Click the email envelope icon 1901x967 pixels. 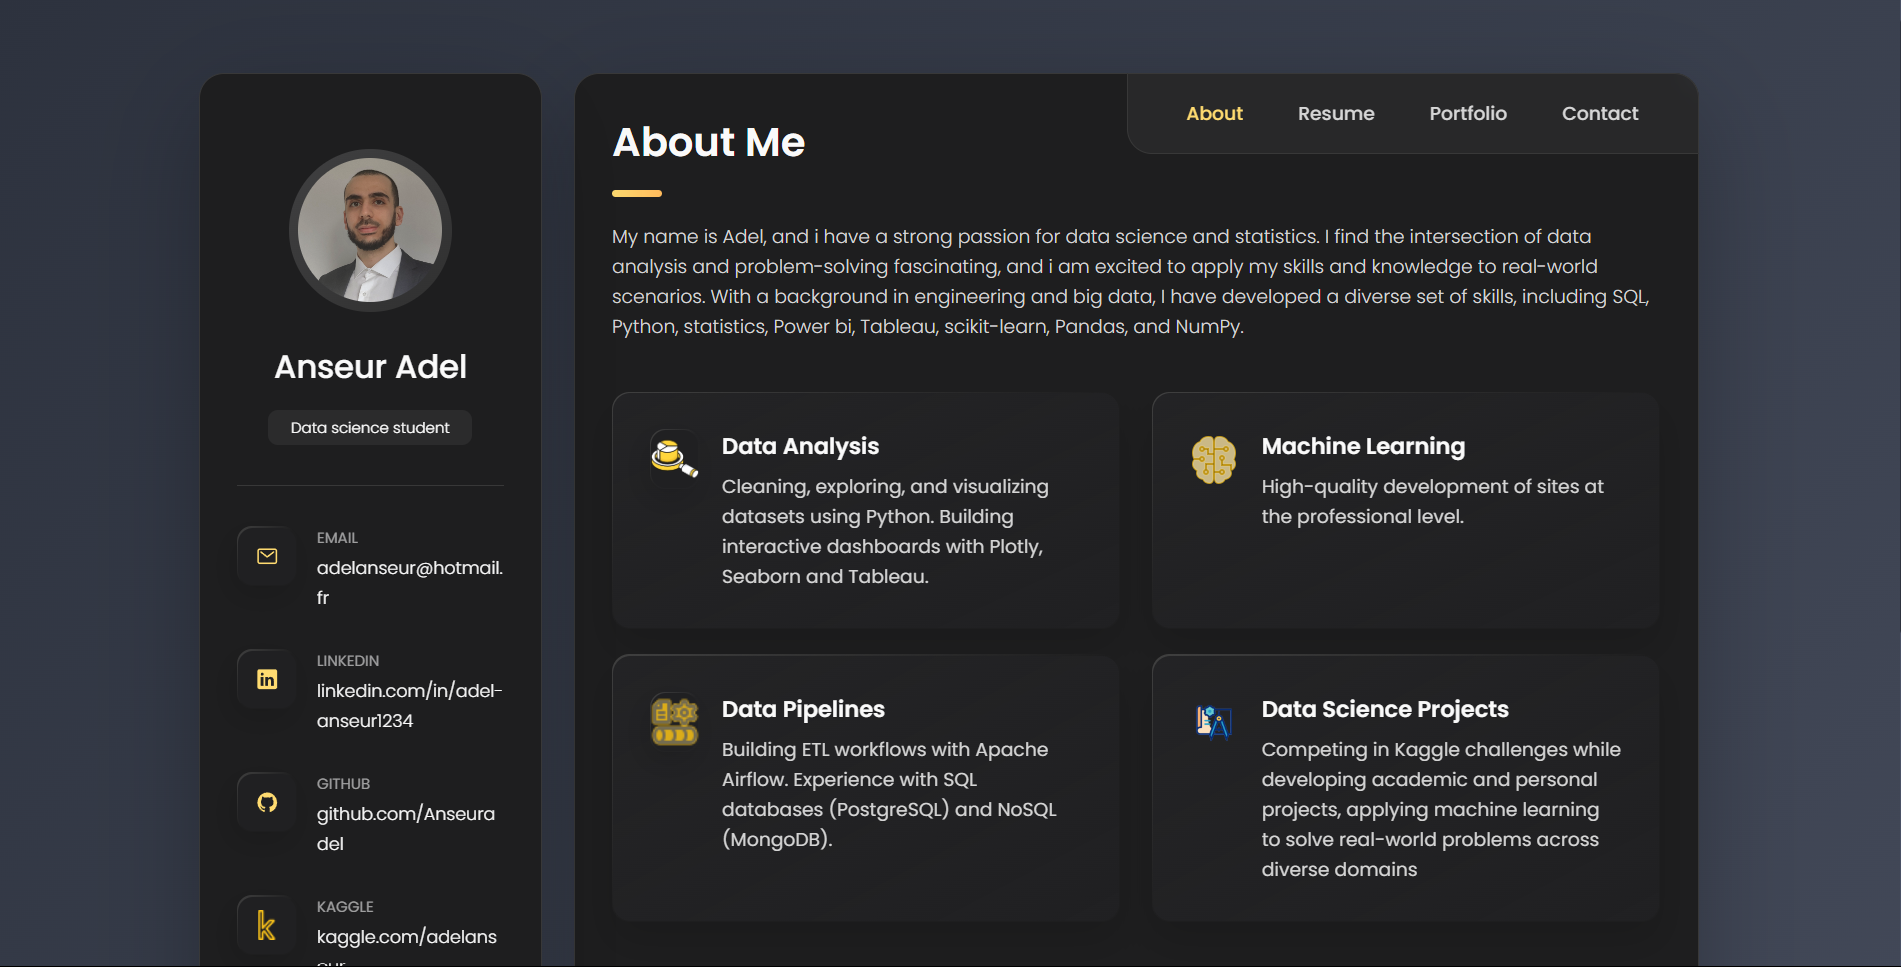point(266,556)
